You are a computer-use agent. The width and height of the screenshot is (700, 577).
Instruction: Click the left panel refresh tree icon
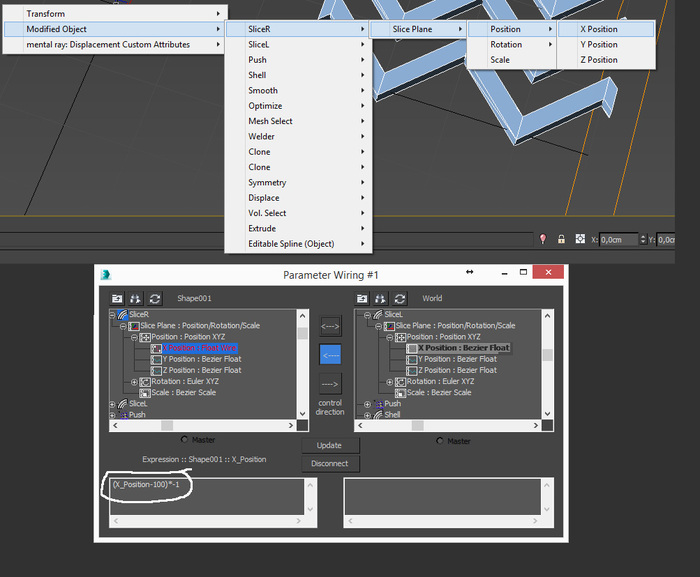pos(155,298)
